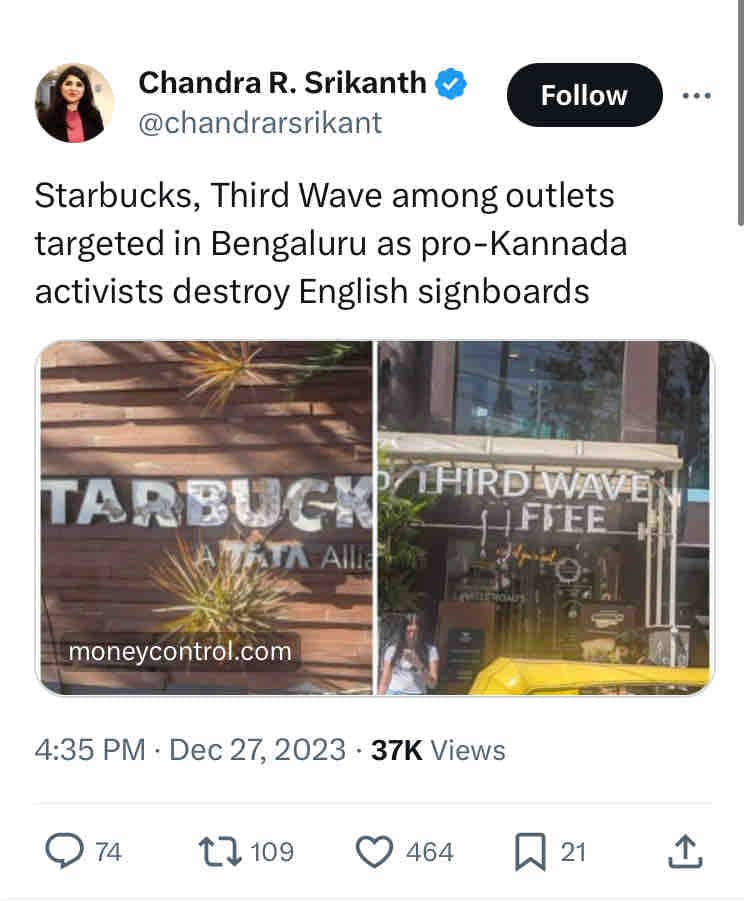The image size is (750, 901).
Task: Open the share upload icon
Action: coord(685,852)
